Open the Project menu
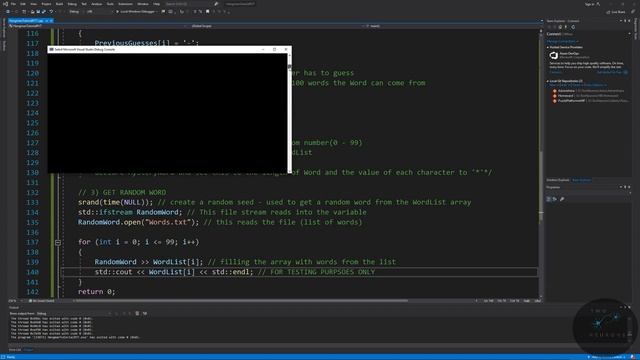Viewport: 640px width, 360px height. [x=46, y=4]
